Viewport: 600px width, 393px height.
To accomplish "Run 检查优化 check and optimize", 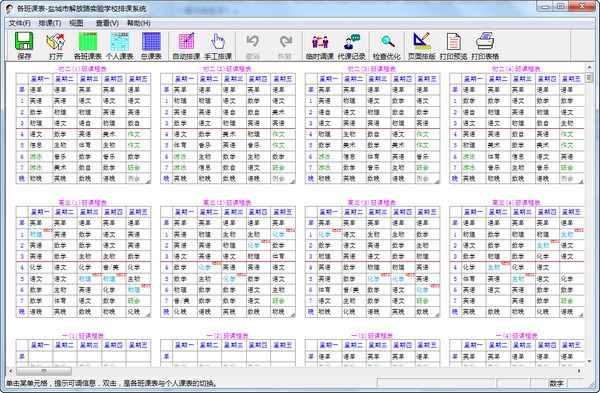I will click(x=387, y=46).
